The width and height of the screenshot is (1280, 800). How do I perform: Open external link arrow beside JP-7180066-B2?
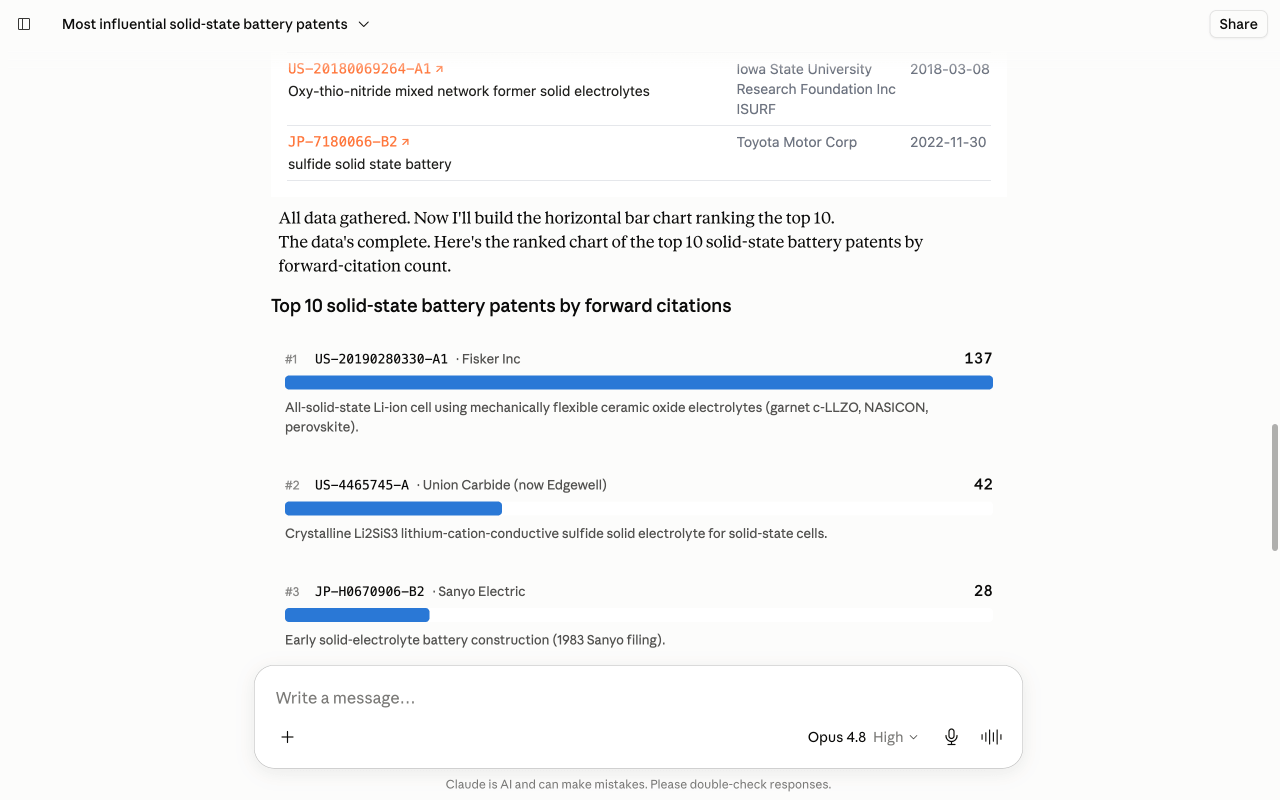tap(405, 142)
